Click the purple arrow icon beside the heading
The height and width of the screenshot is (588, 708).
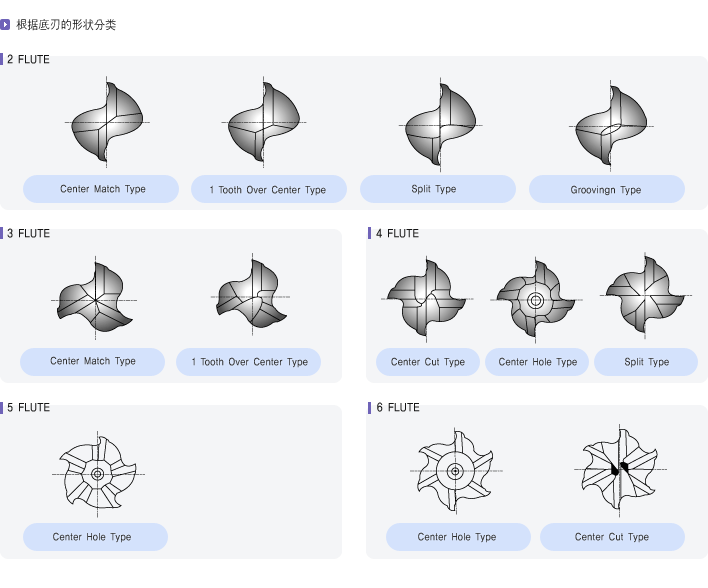click(x=6, y=24)
